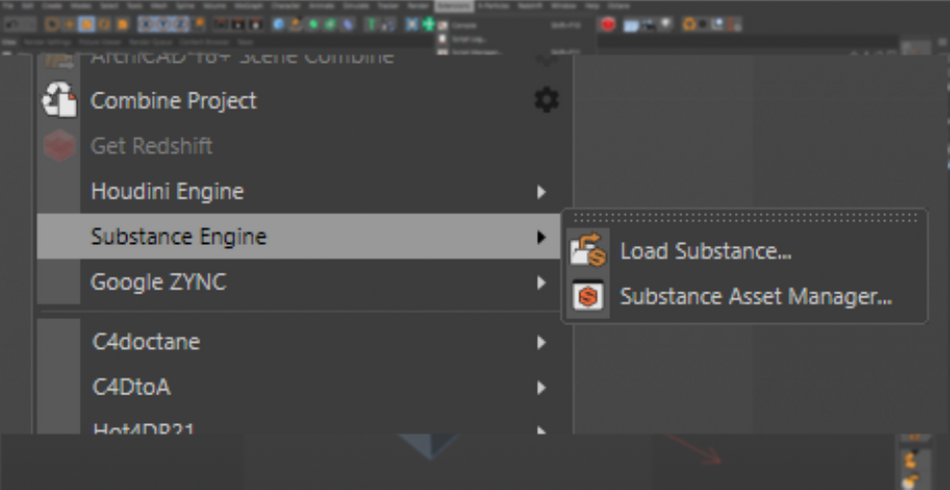The width and height of the screenshot is (950, 490).
Task: Click the Substance Engine submenu arrow
Action: pyautogui.click(x=541, y=237)
